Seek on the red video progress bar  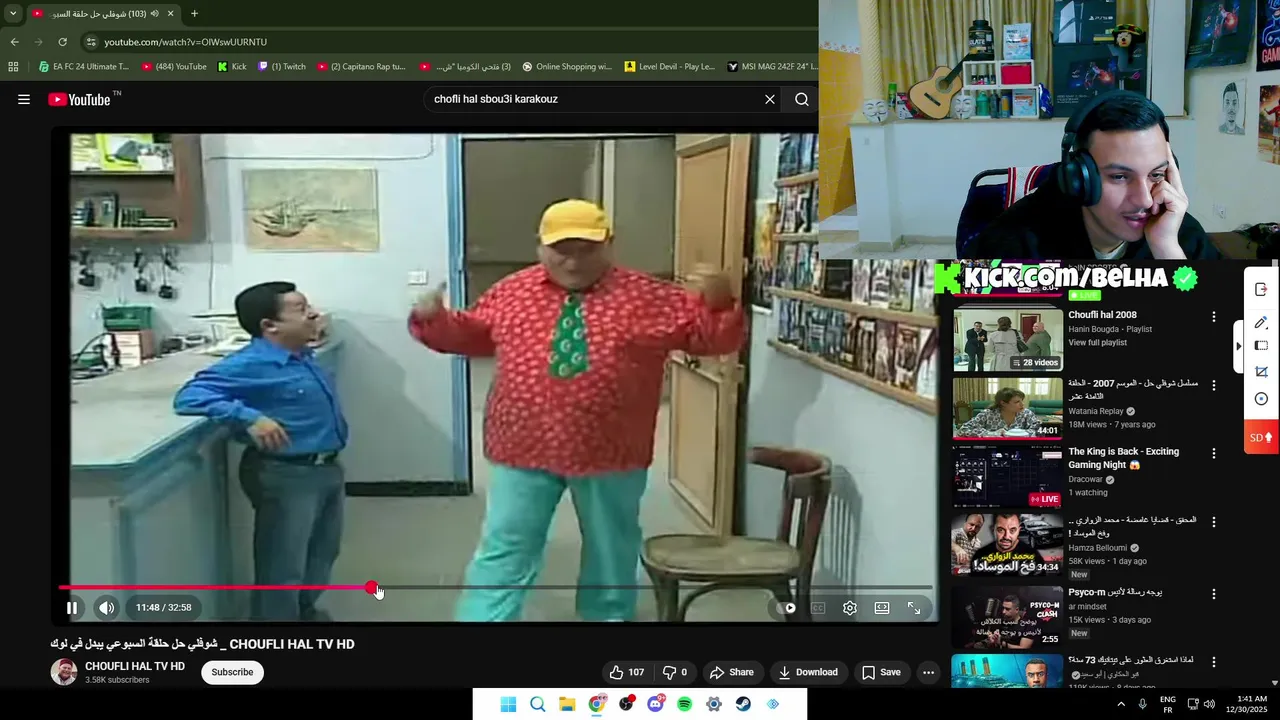(x=495, y=588)
